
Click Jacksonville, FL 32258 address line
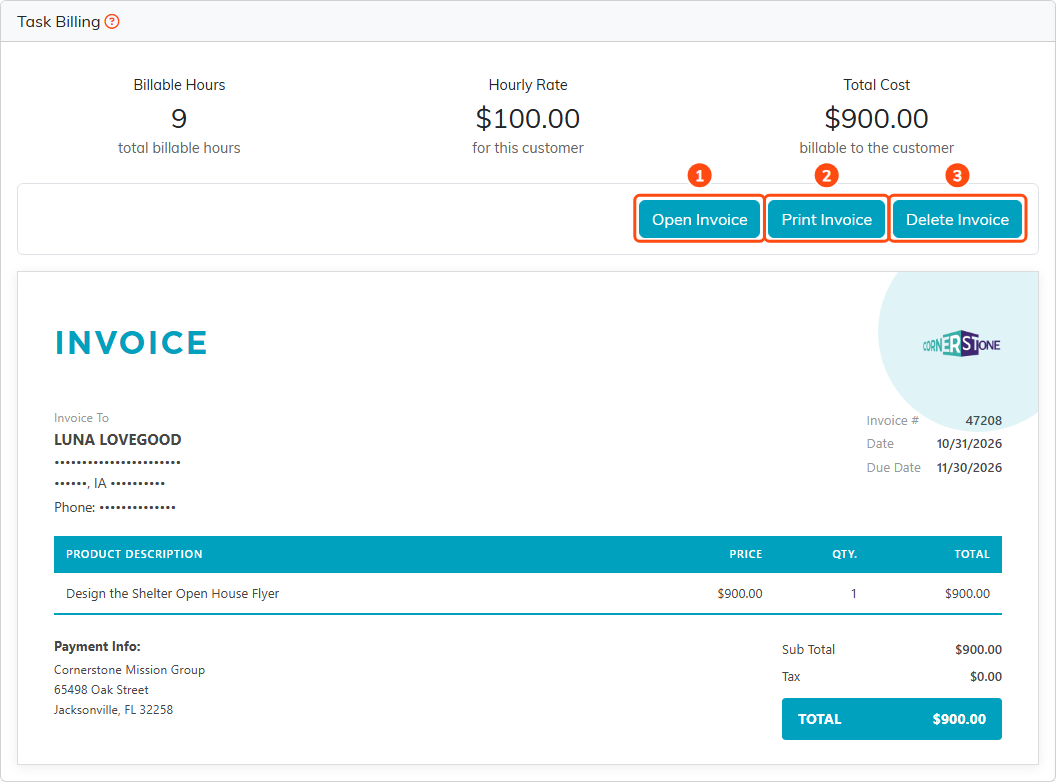(x=113, y=709)
